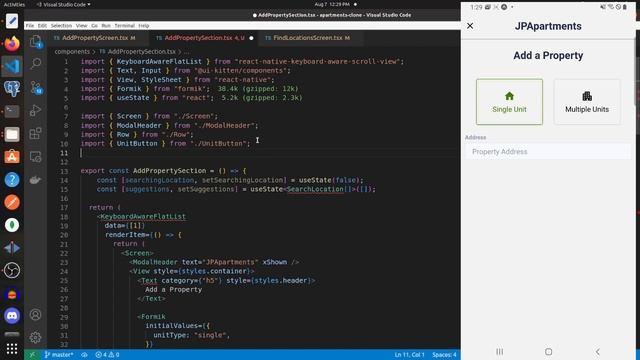Launch Firefox from the dock
This screenshot has height=360, width=640.
12,43
